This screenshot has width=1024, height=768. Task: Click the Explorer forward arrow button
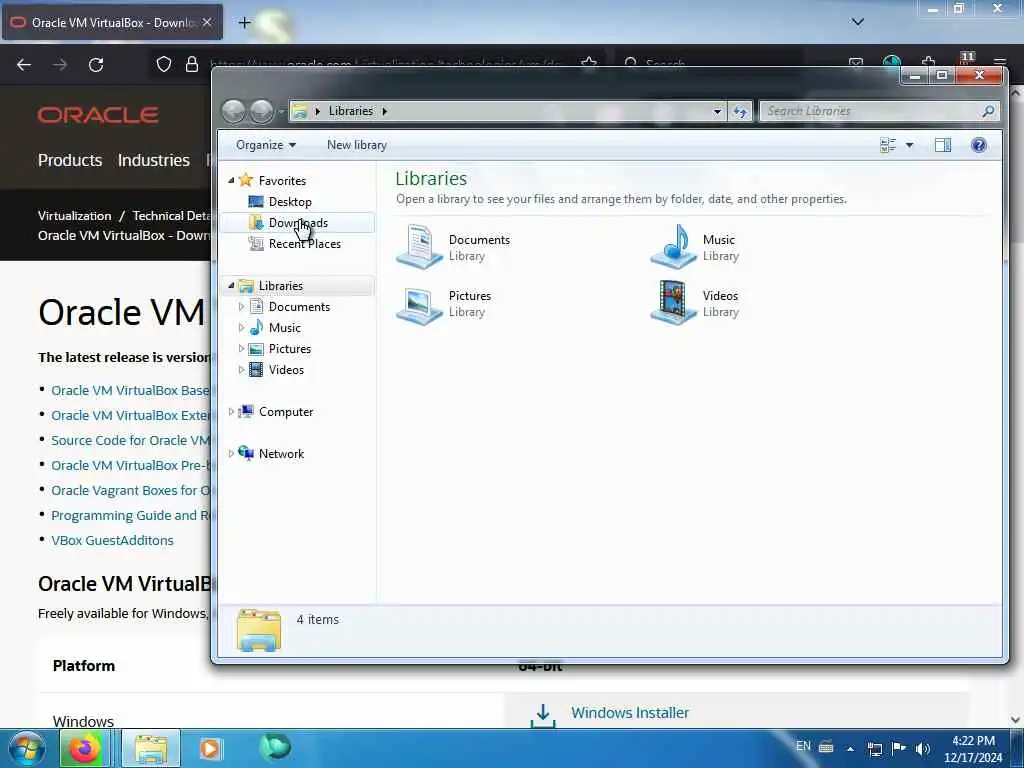(x=262, y=112)
